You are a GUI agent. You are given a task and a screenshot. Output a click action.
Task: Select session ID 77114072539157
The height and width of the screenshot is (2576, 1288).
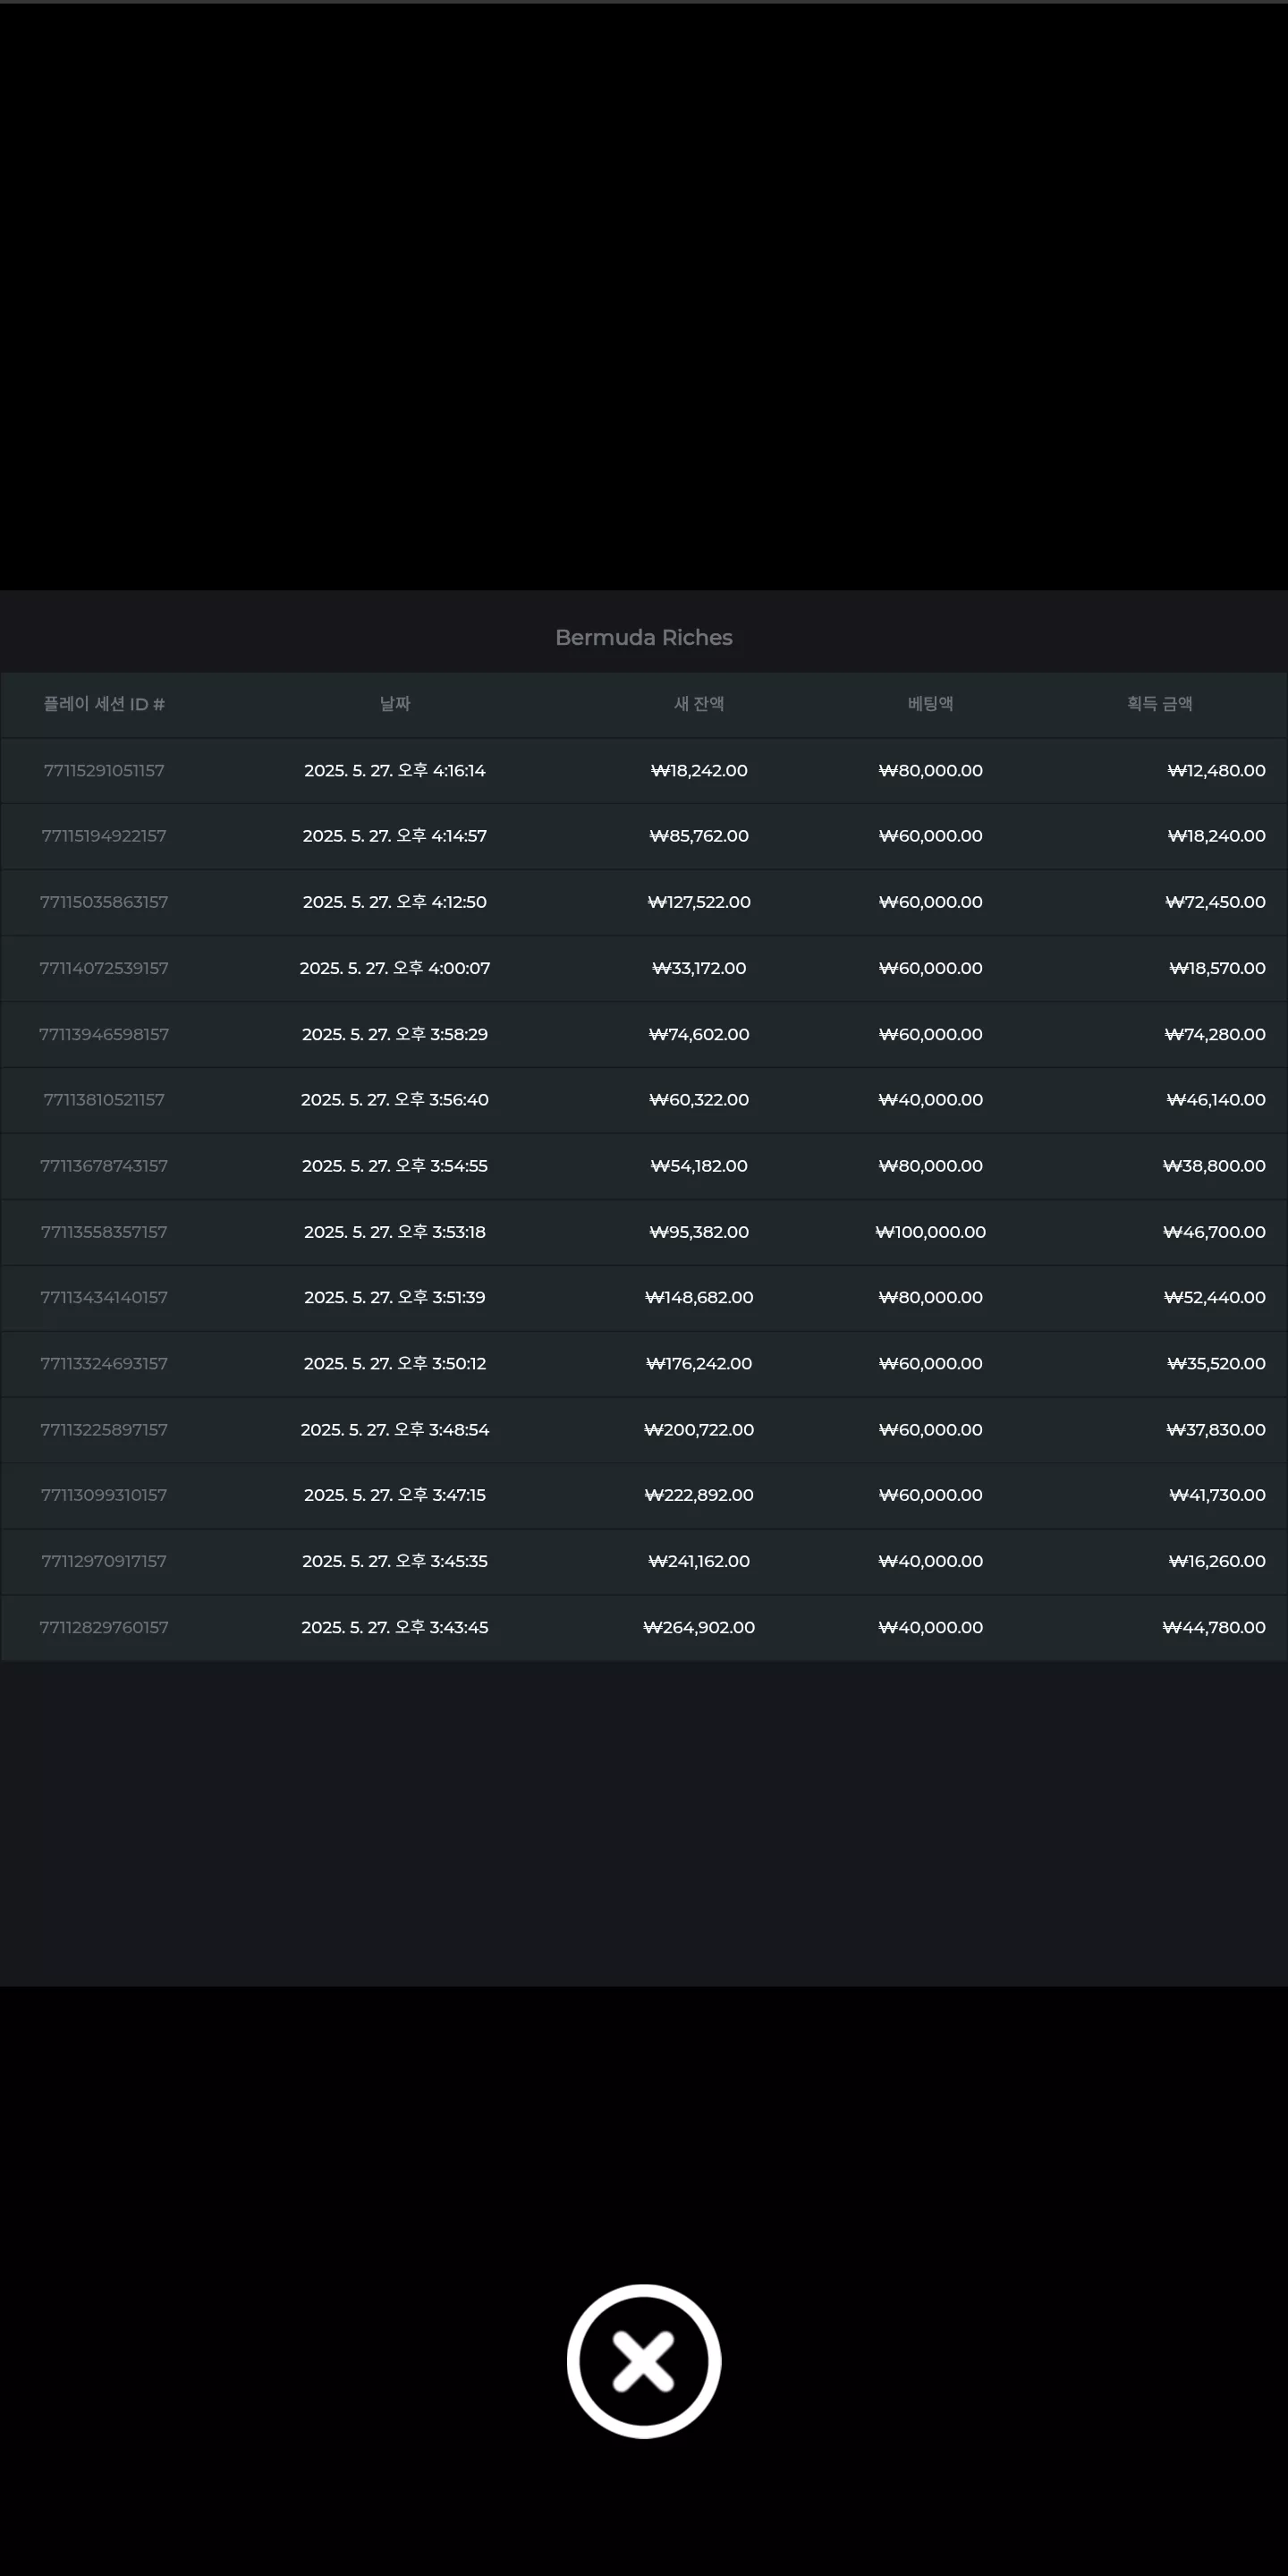coord(104,968)
